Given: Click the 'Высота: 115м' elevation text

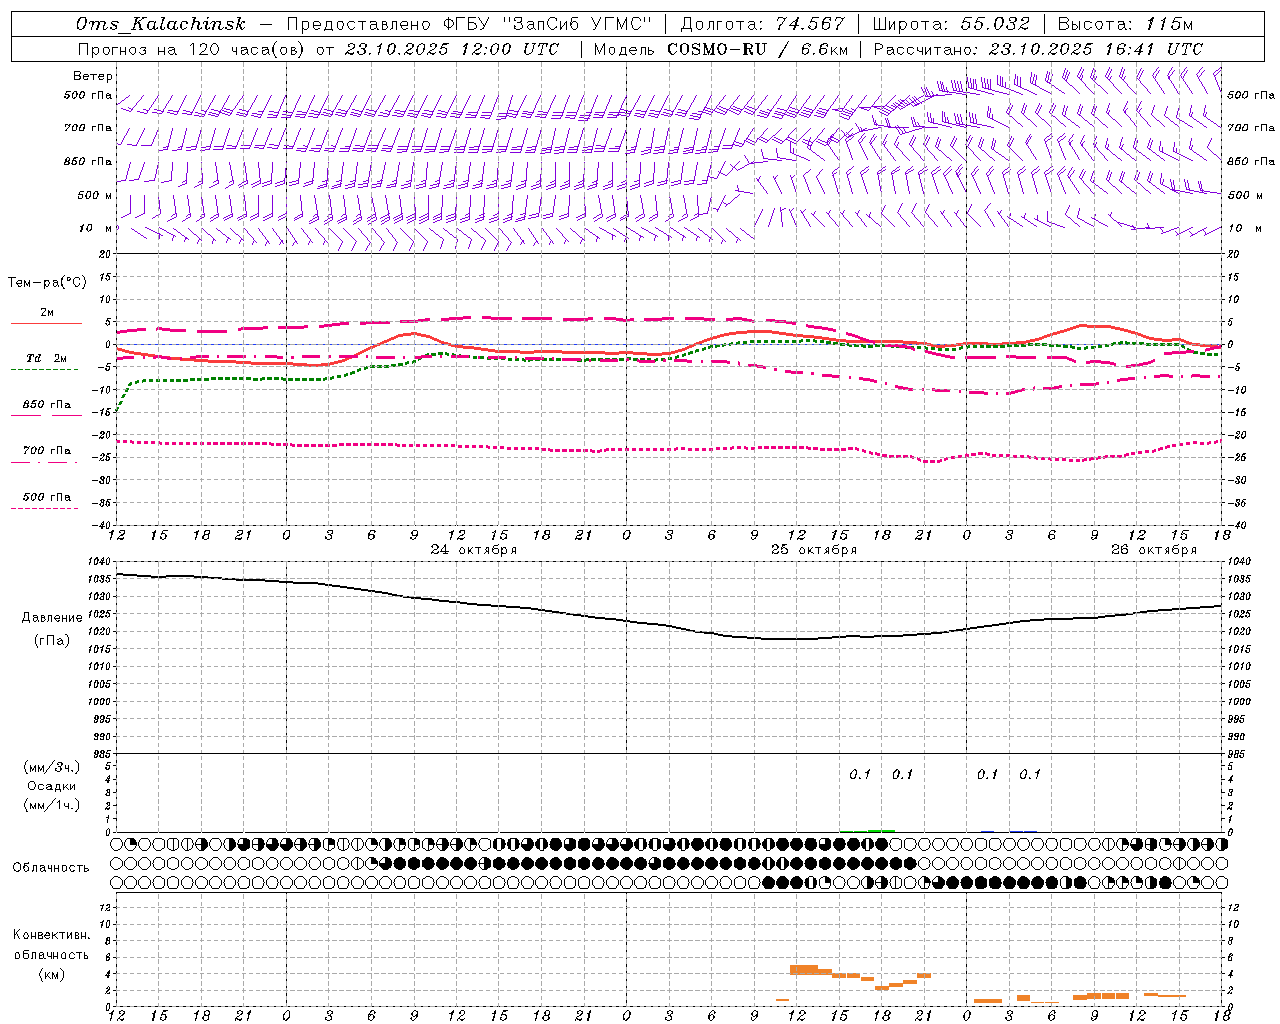Looking at the screenshot, I should coord(1125,24).
